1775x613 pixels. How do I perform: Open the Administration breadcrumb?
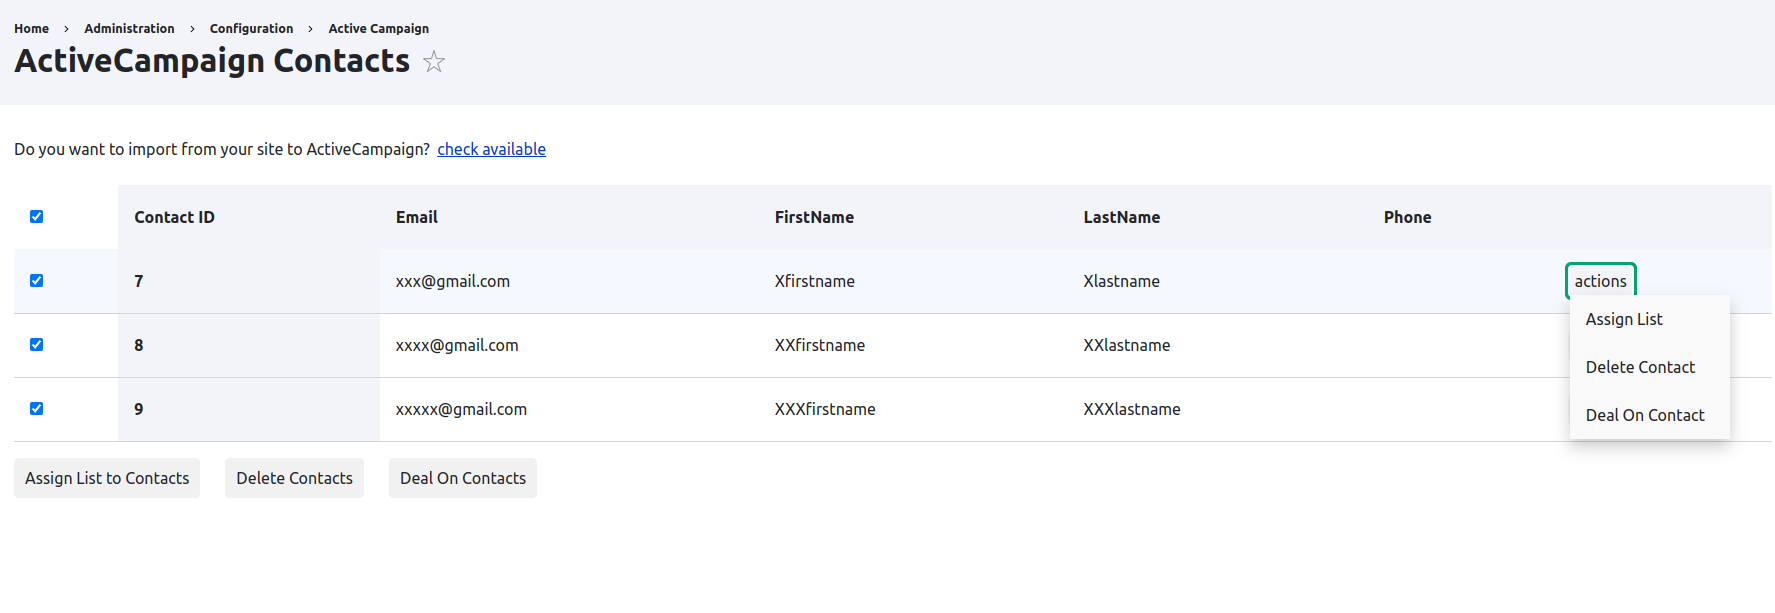pos(129,29)
